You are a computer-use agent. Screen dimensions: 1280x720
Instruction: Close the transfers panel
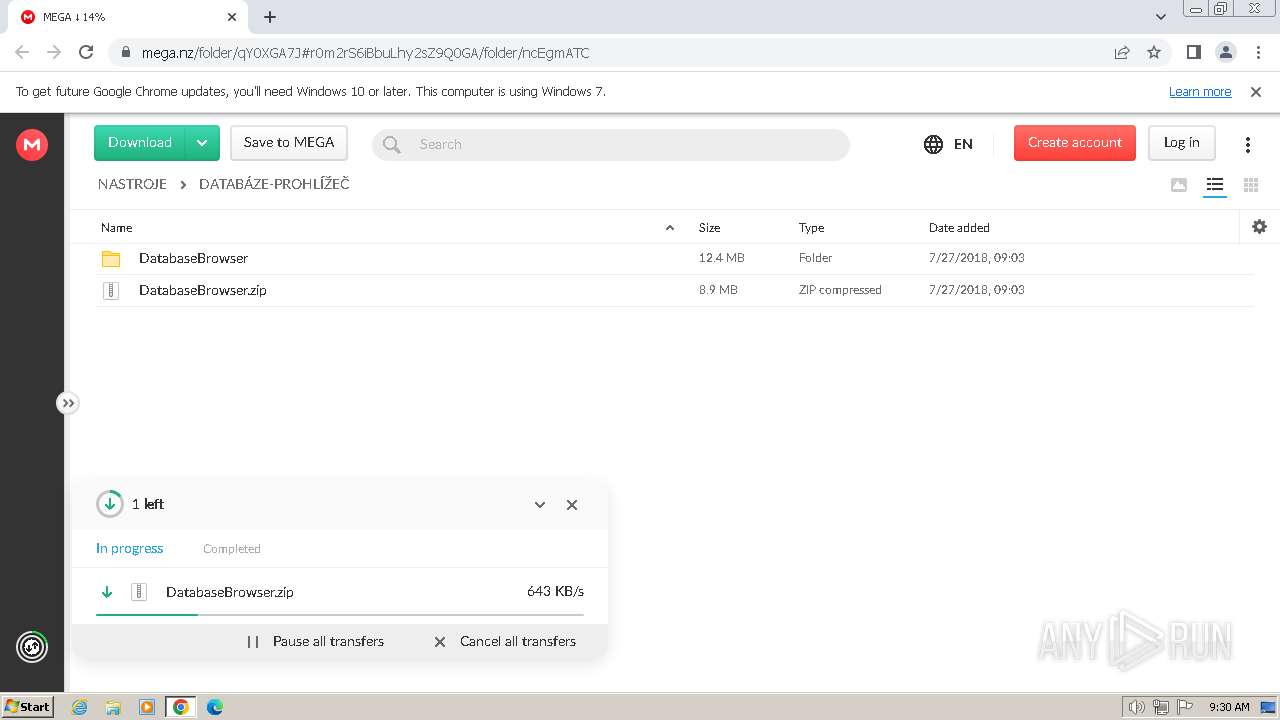tap(572, 505)
